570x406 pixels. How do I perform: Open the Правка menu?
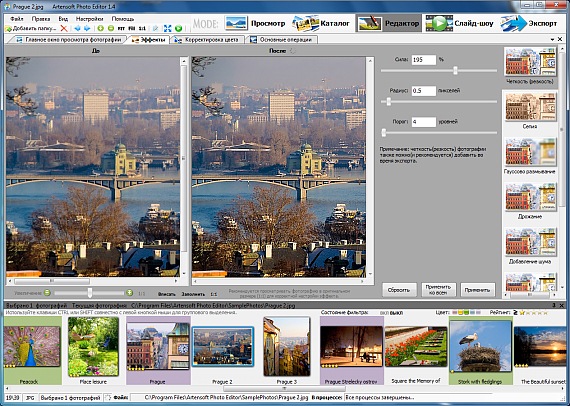tap(41, 19)
